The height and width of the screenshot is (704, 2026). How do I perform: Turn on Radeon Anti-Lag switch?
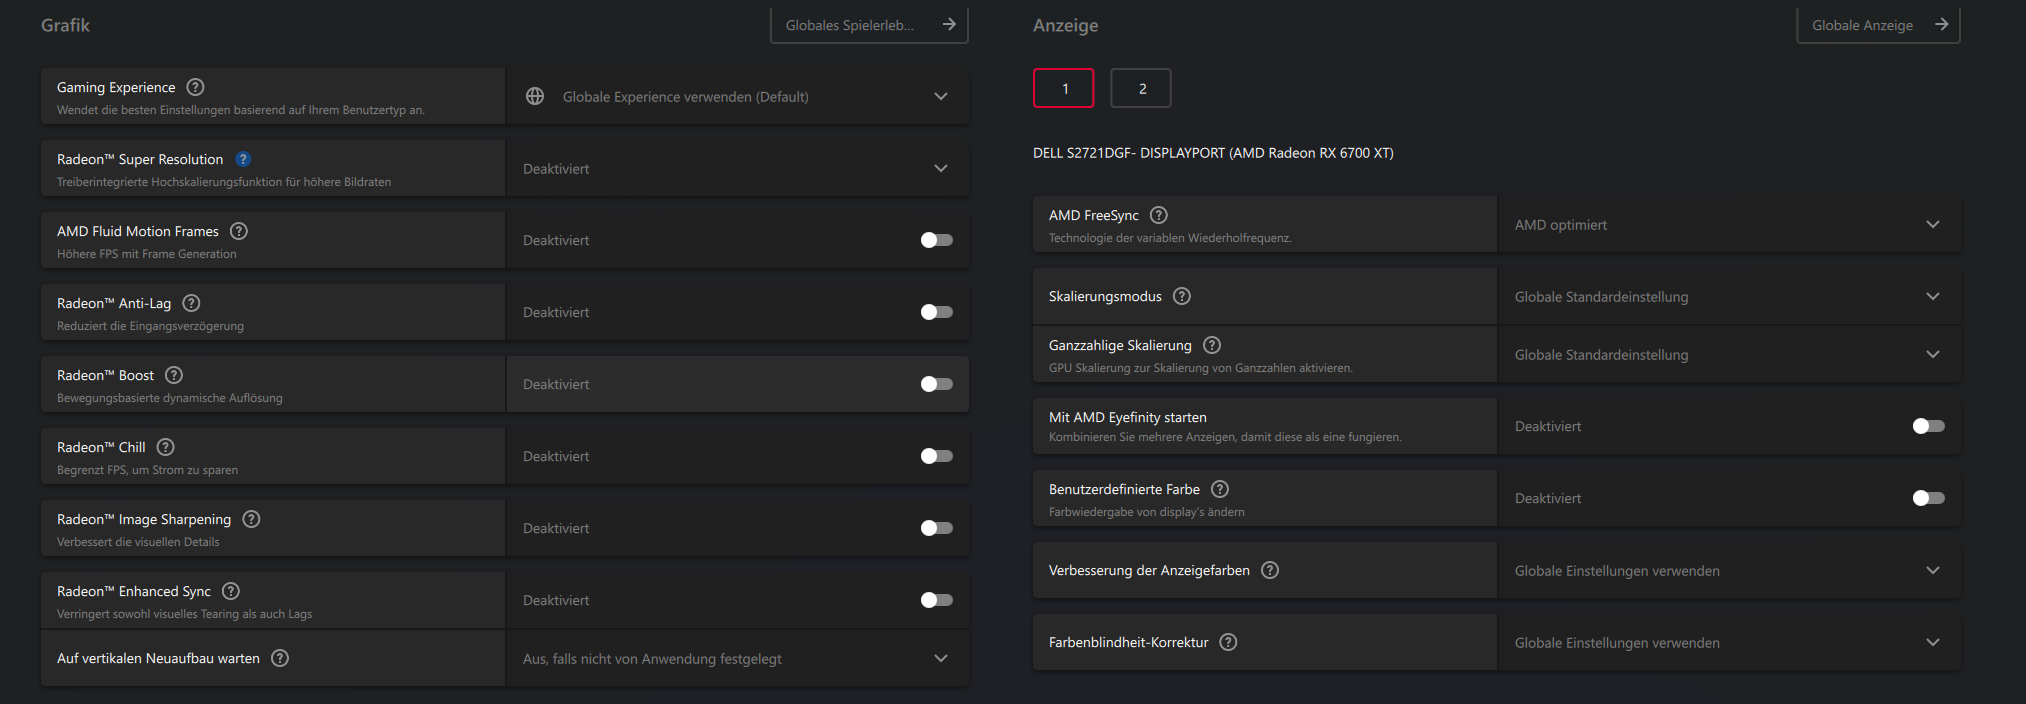(x=937, y=312)
